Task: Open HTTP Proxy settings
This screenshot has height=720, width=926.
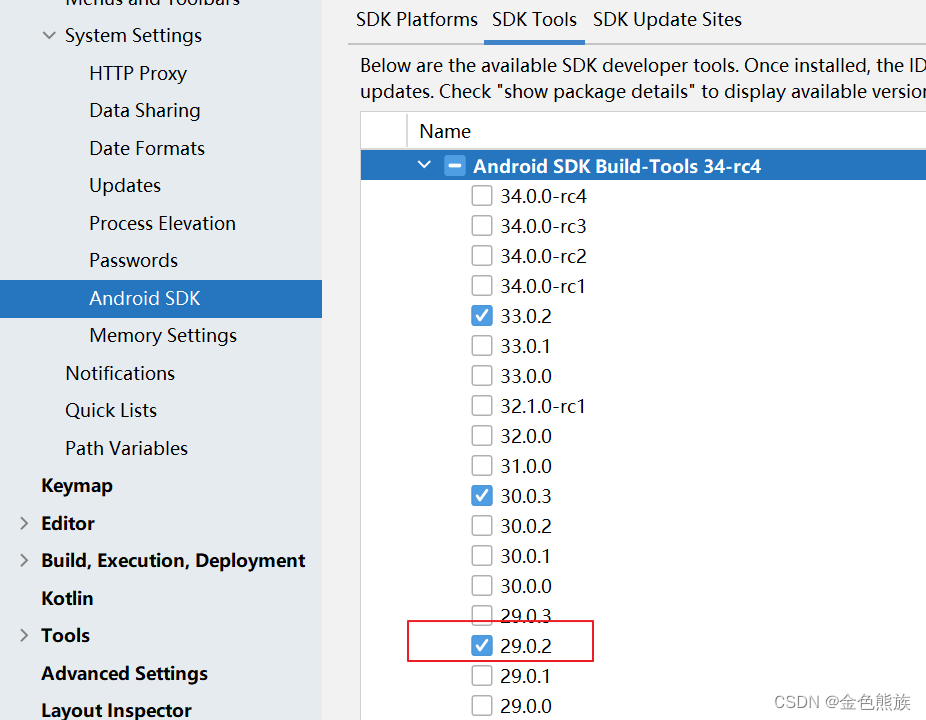Action: [x=138, y=73]
